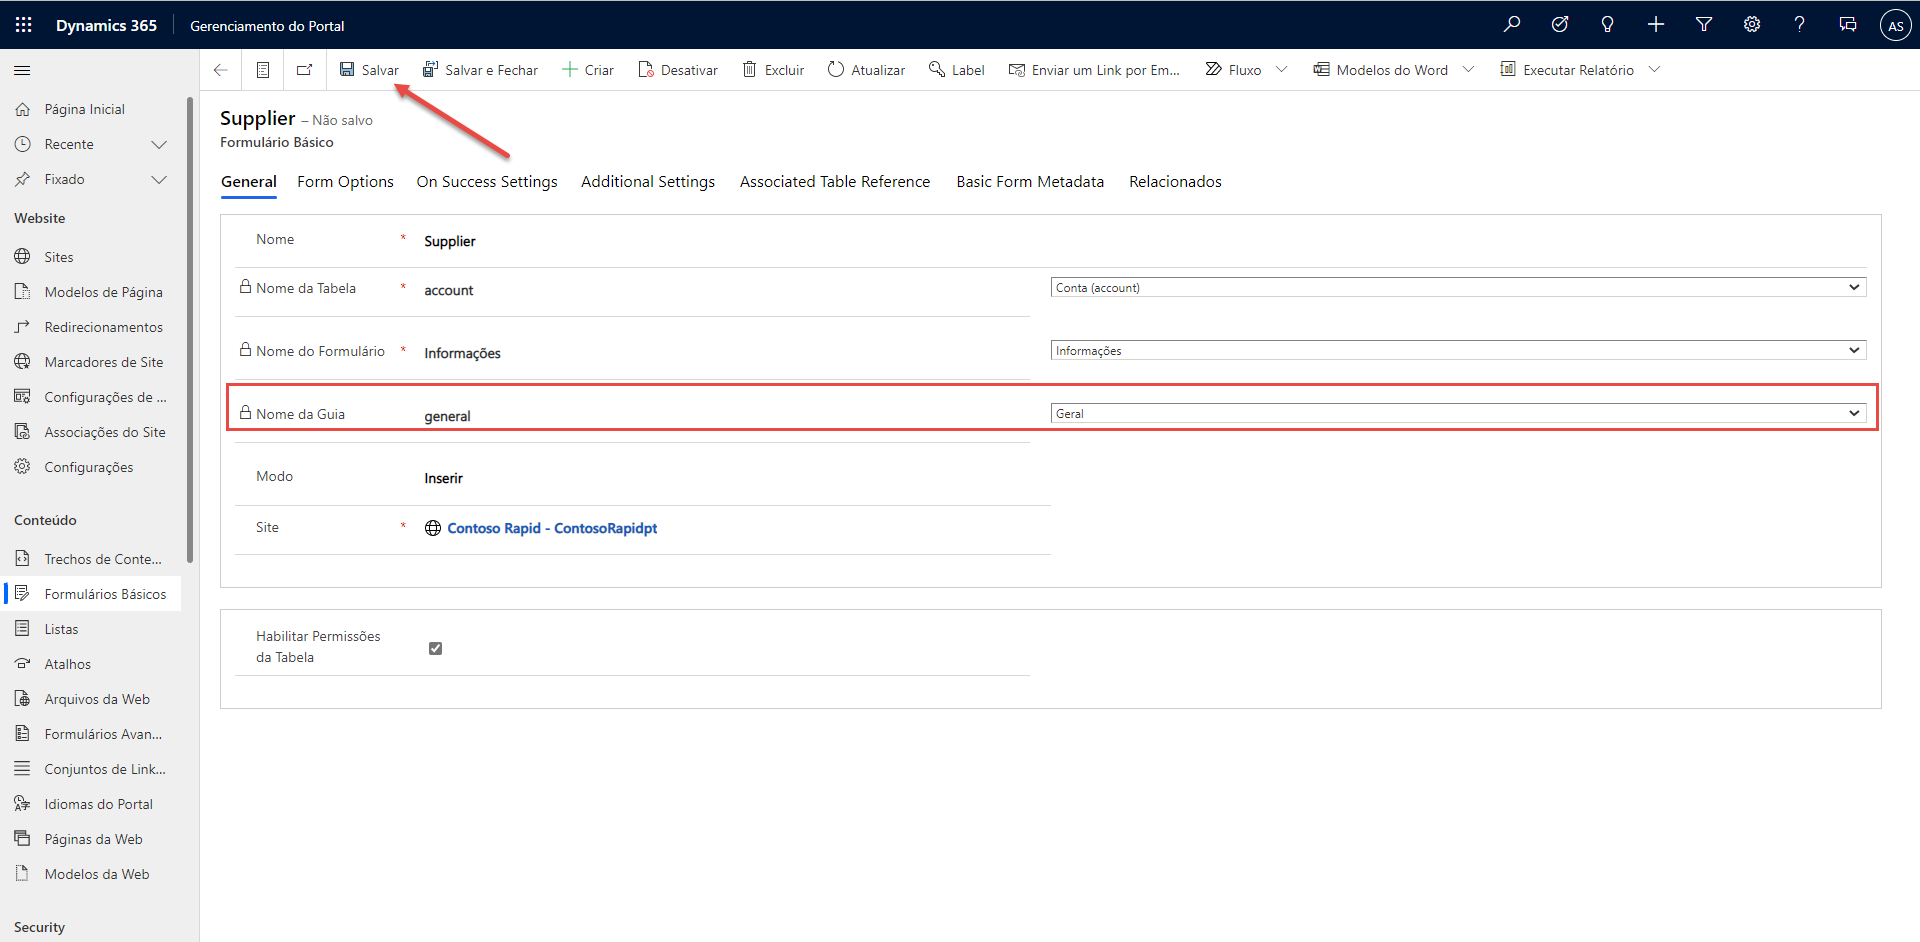The height and width of the screenshot is (942, 1920).
Task: Click the Fluxo command
Action: [1233, 70]
